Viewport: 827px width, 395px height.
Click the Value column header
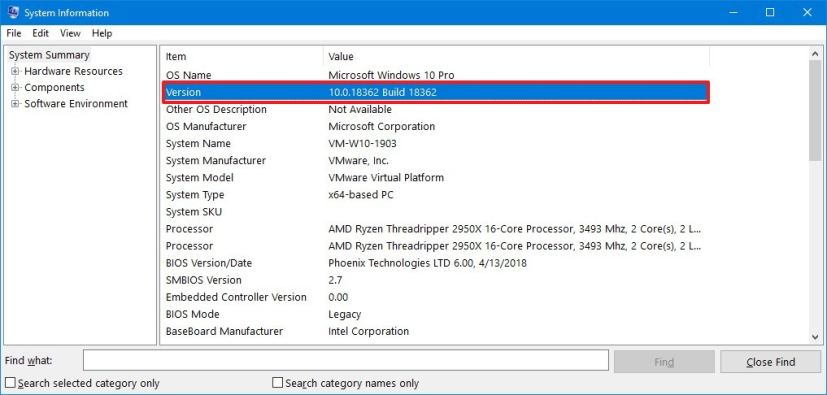coord(516,56)
